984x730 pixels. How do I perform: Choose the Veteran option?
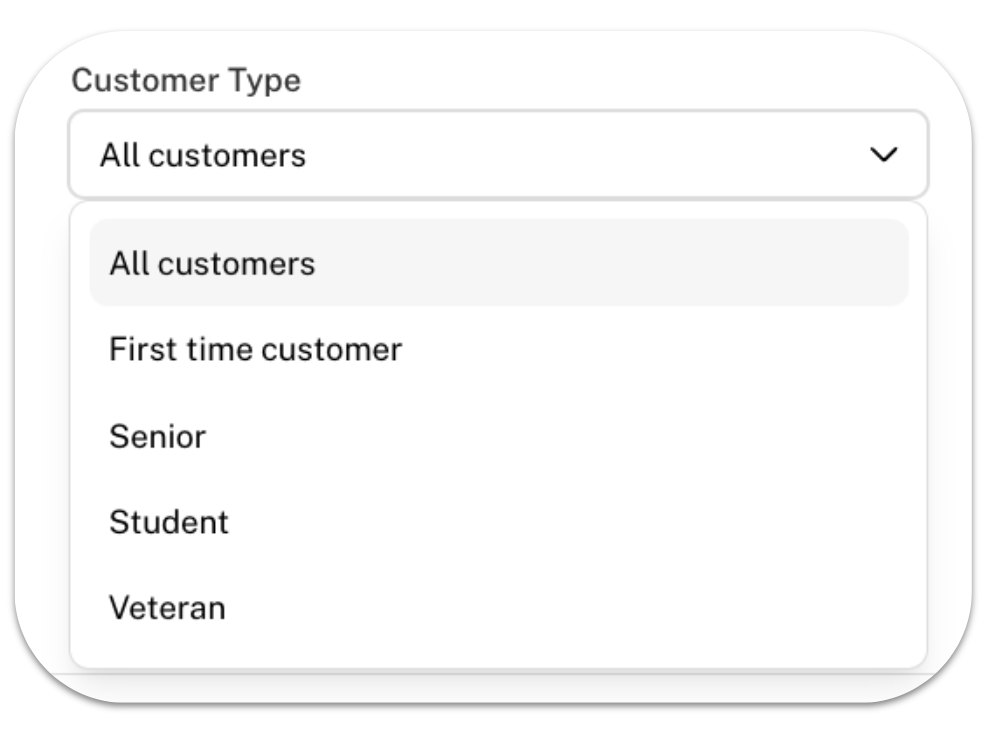[x=499, y=608]
